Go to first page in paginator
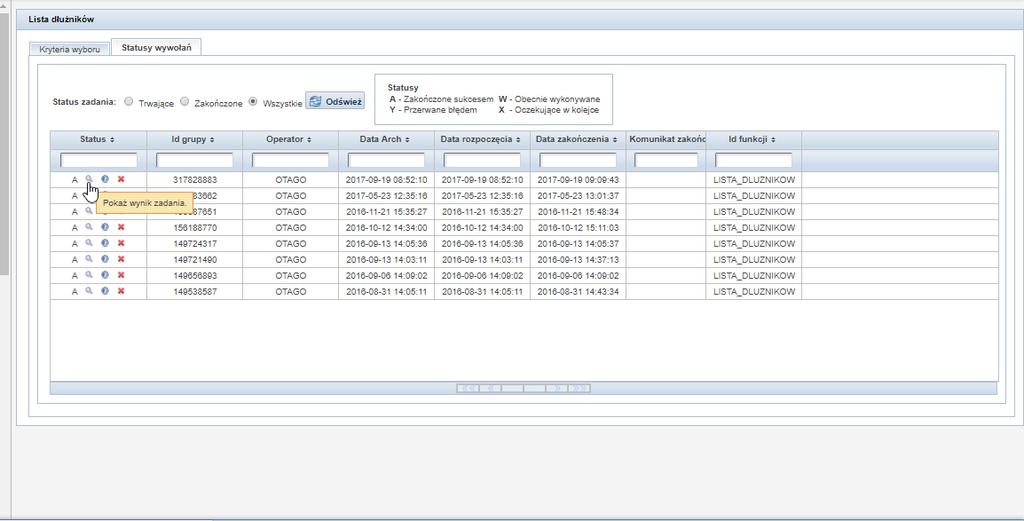Screen dimensions: 1024x521 pyautogui.click(x=468, y=388)
